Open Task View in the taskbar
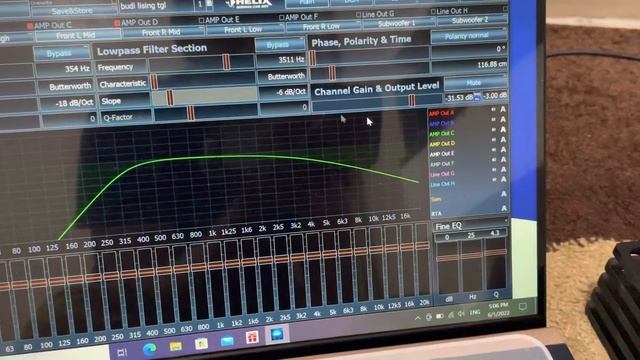 pos(122,352)
